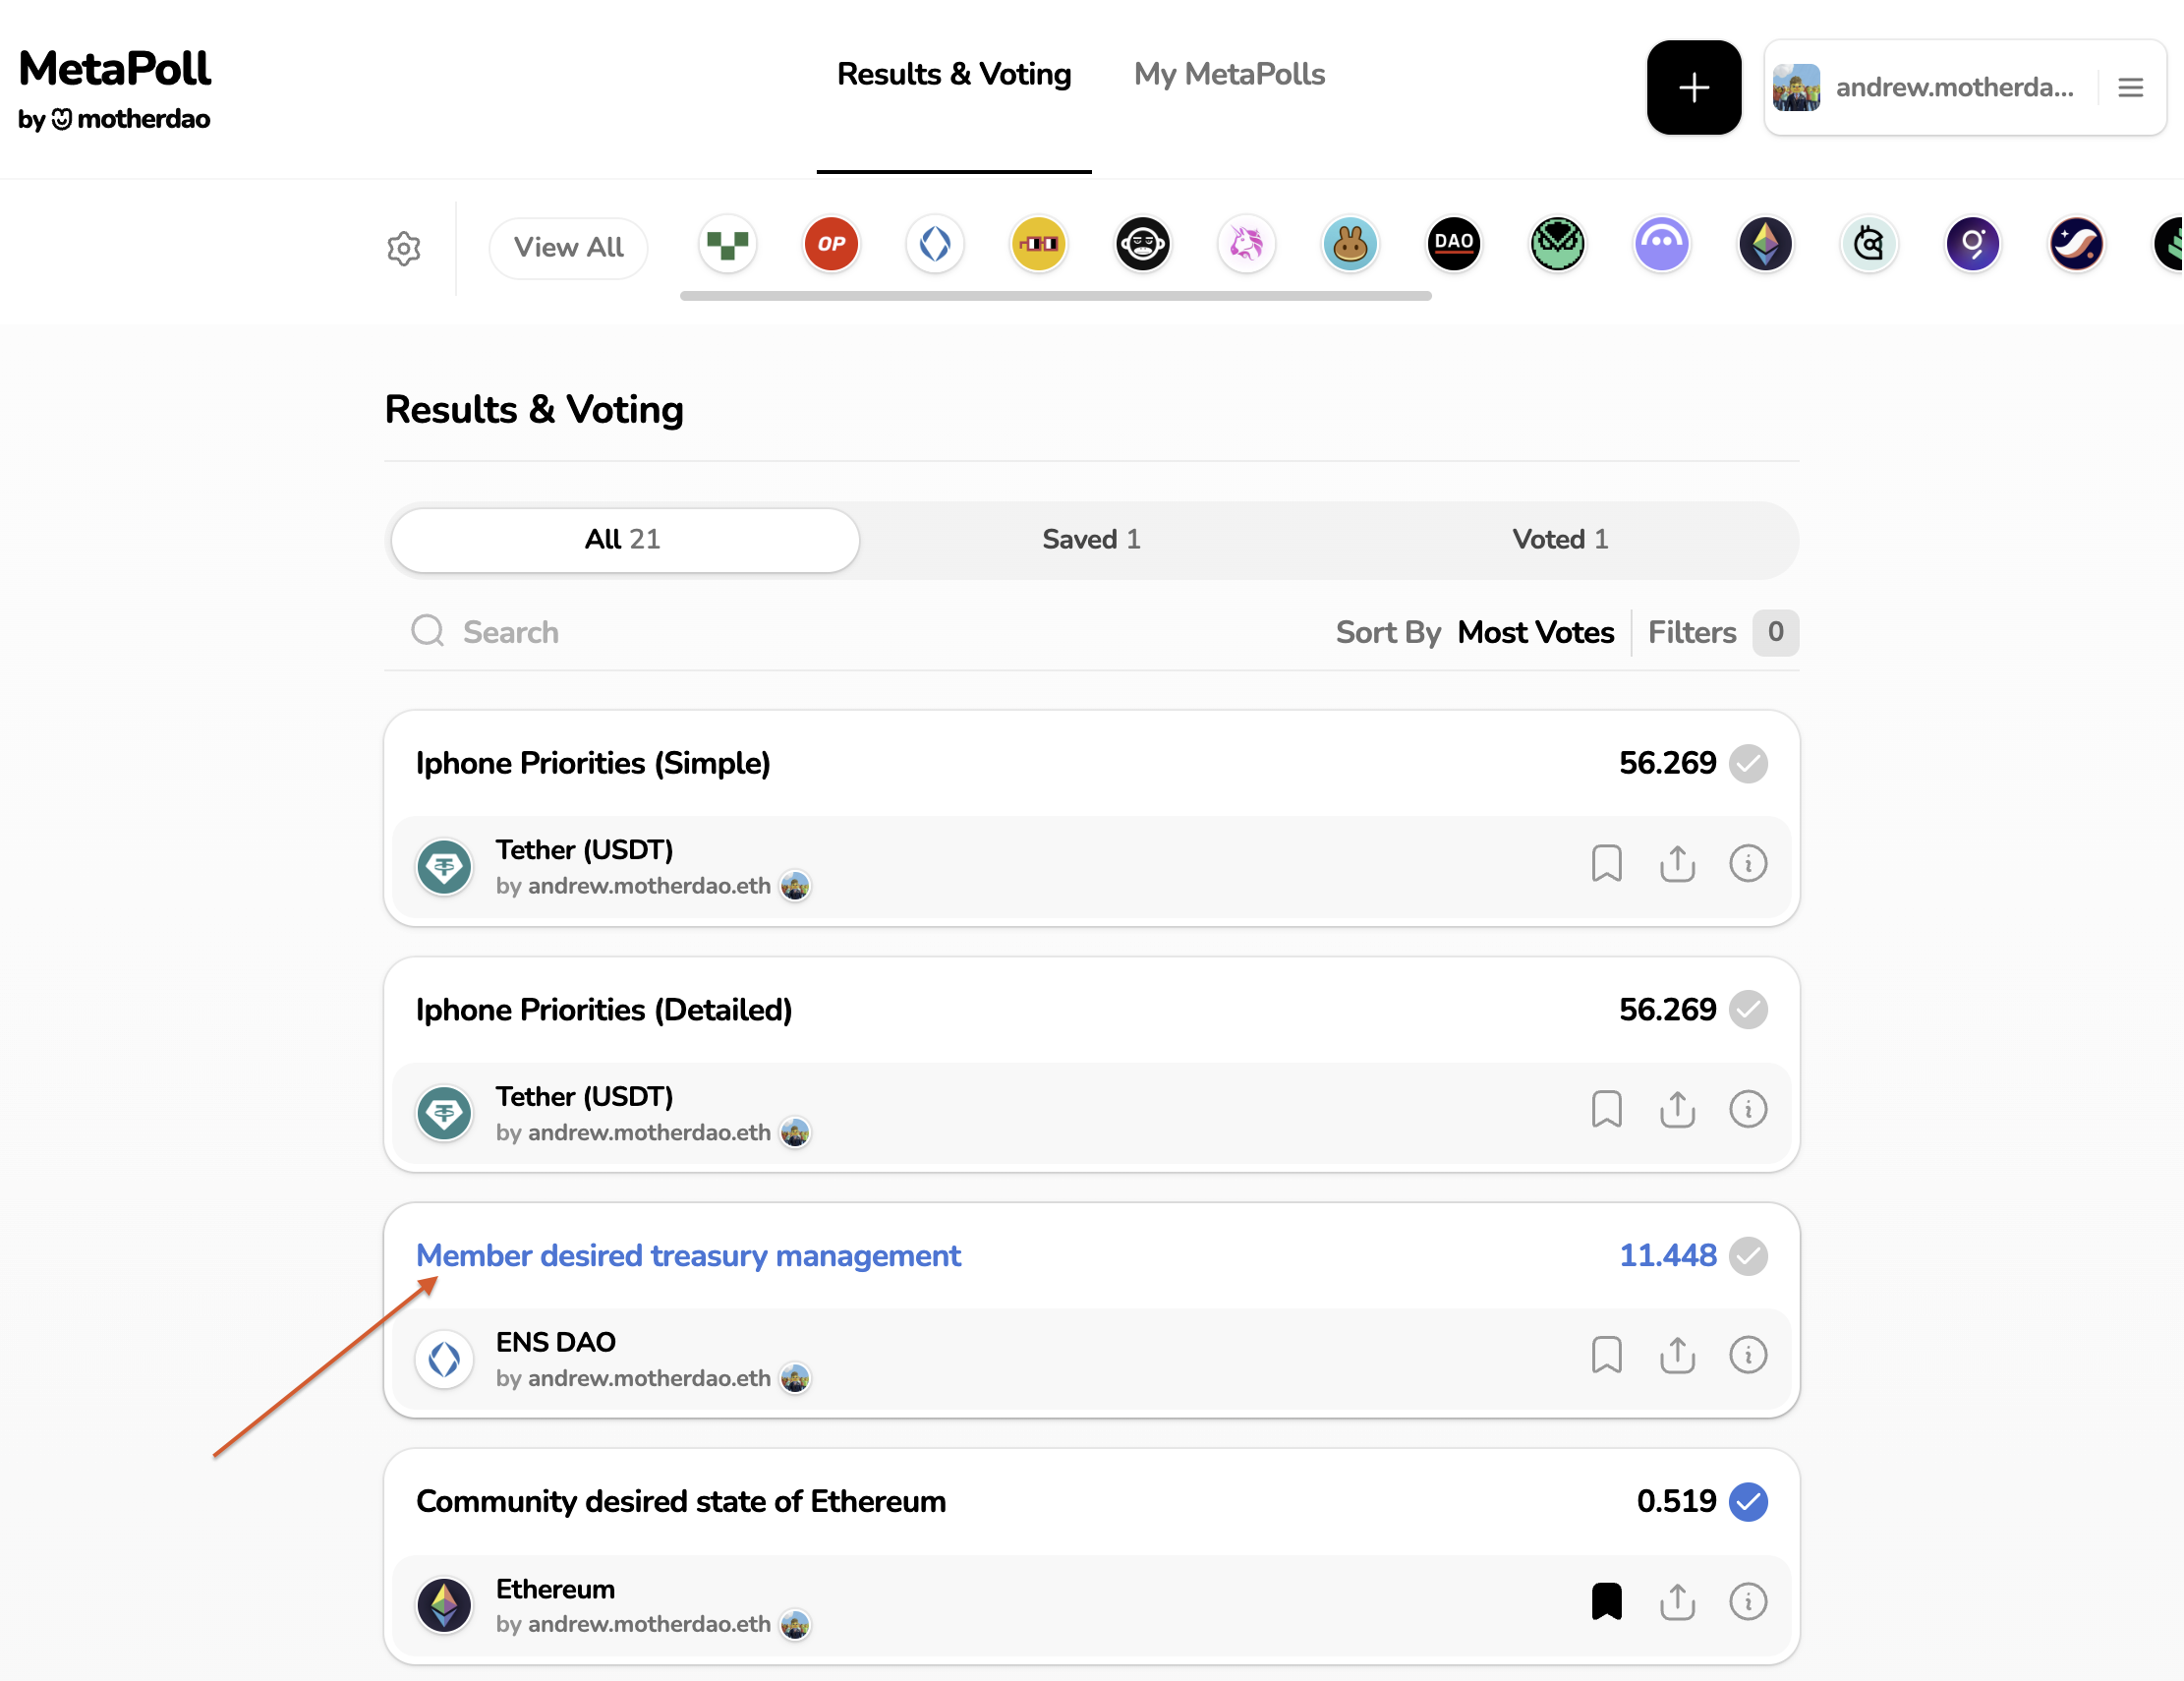The height and width of the screenshot is (1681, 2184).
Task: Switch to the Saved 1 tab
Action: tap(1091, 540)
